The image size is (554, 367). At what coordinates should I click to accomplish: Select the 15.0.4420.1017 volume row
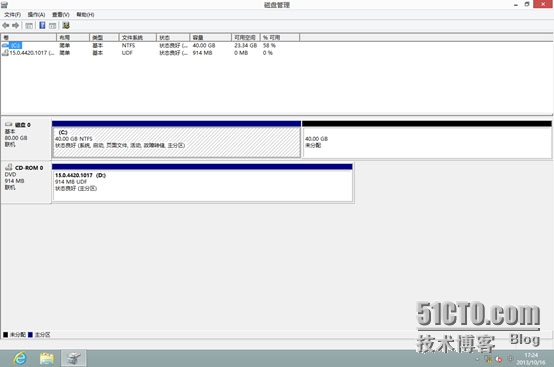tap(150, 53)
